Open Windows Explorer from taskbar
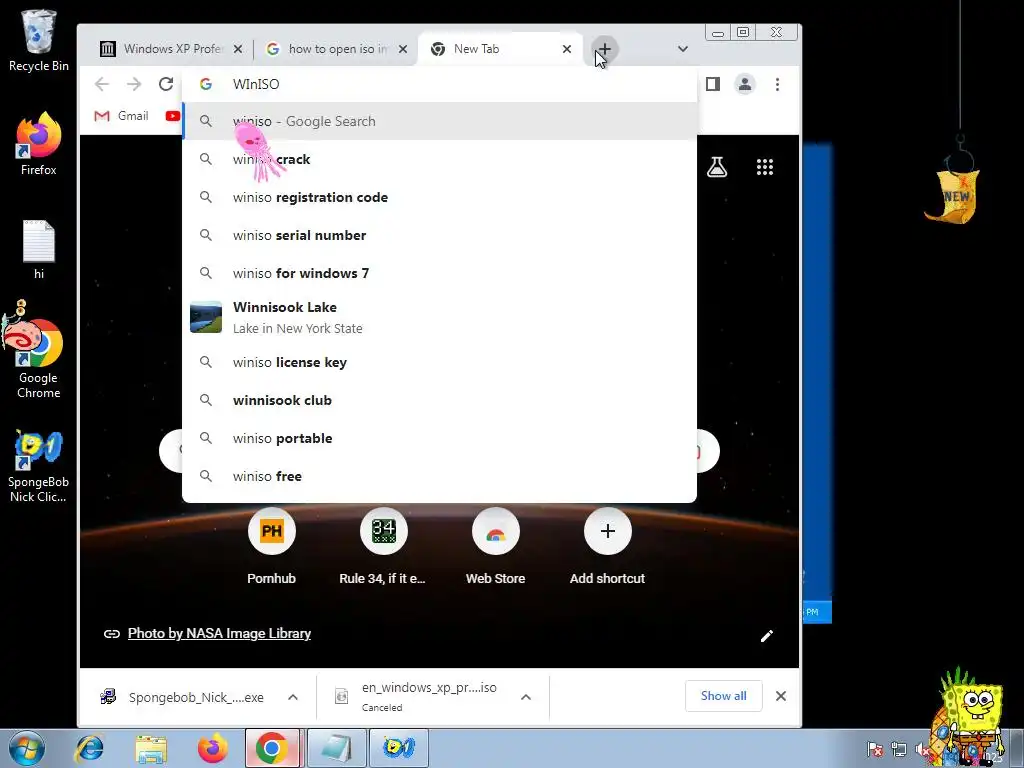 [x=151, y=748]
